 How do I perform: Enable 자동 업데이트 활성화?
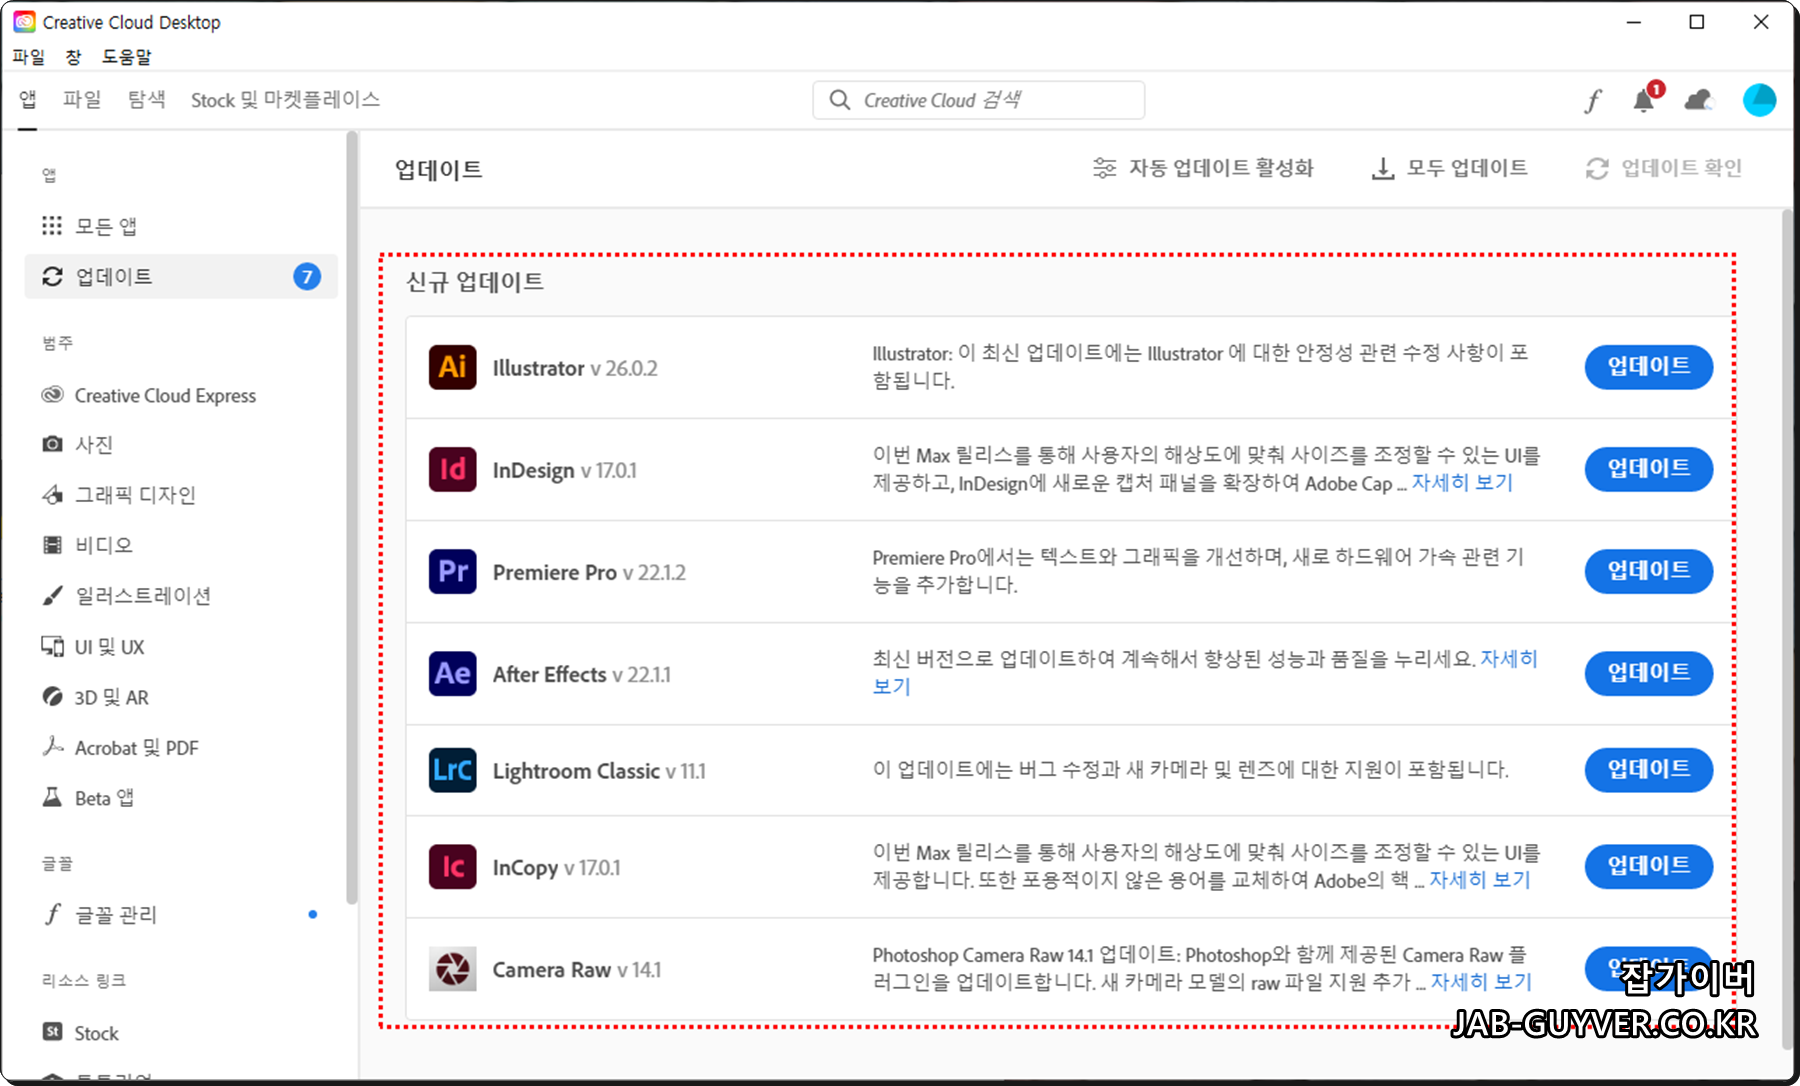(x=1203, y=168)
